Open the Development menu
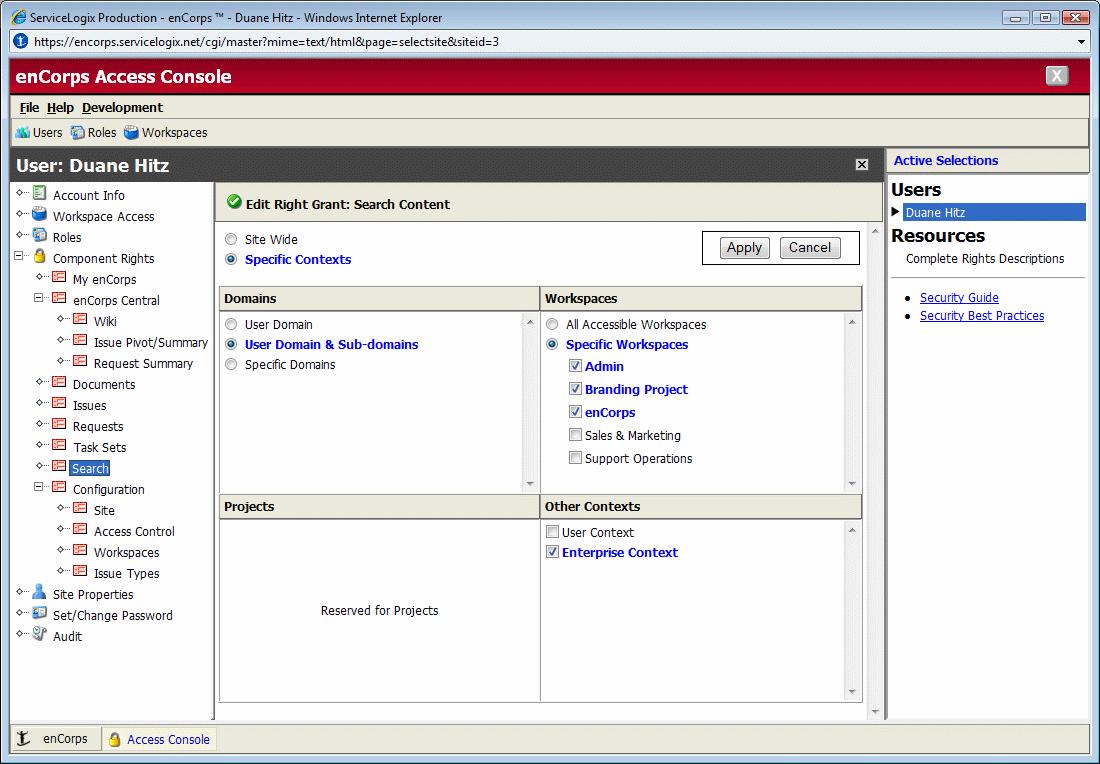This screenshot has height=764, width=1100. pyautogui.click(x=122, y=107)
